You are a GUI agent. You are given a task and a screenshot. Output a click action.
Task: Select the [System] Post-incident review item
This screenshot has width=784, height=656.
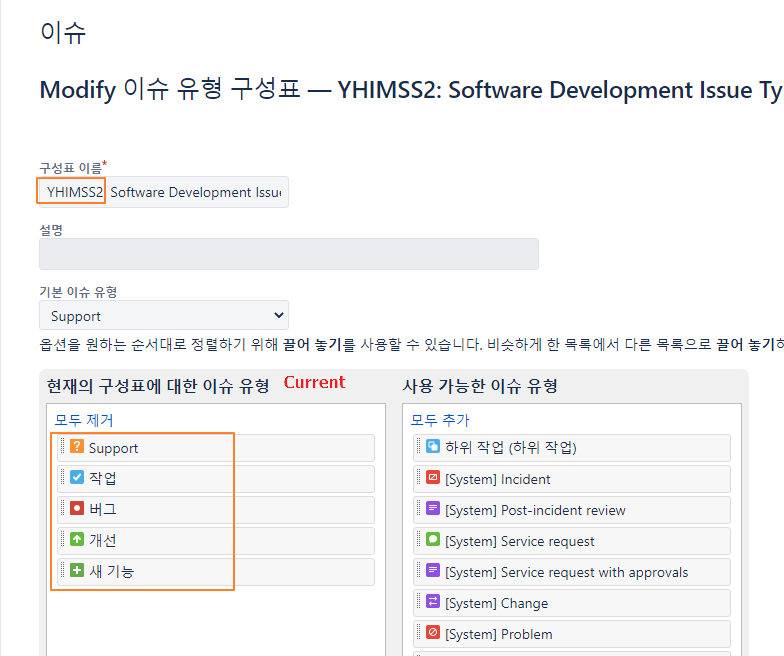(572, 510)
